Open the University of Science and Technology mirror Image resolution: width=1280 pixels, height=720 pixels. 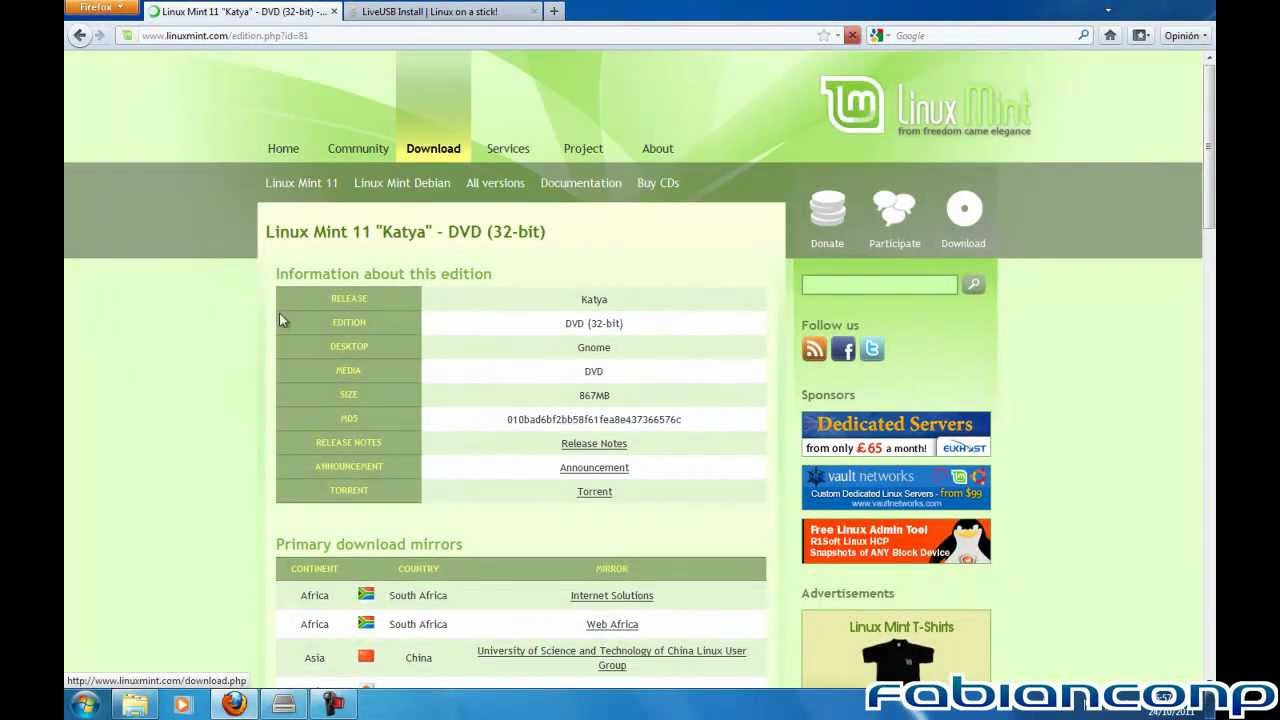(612, 658)
